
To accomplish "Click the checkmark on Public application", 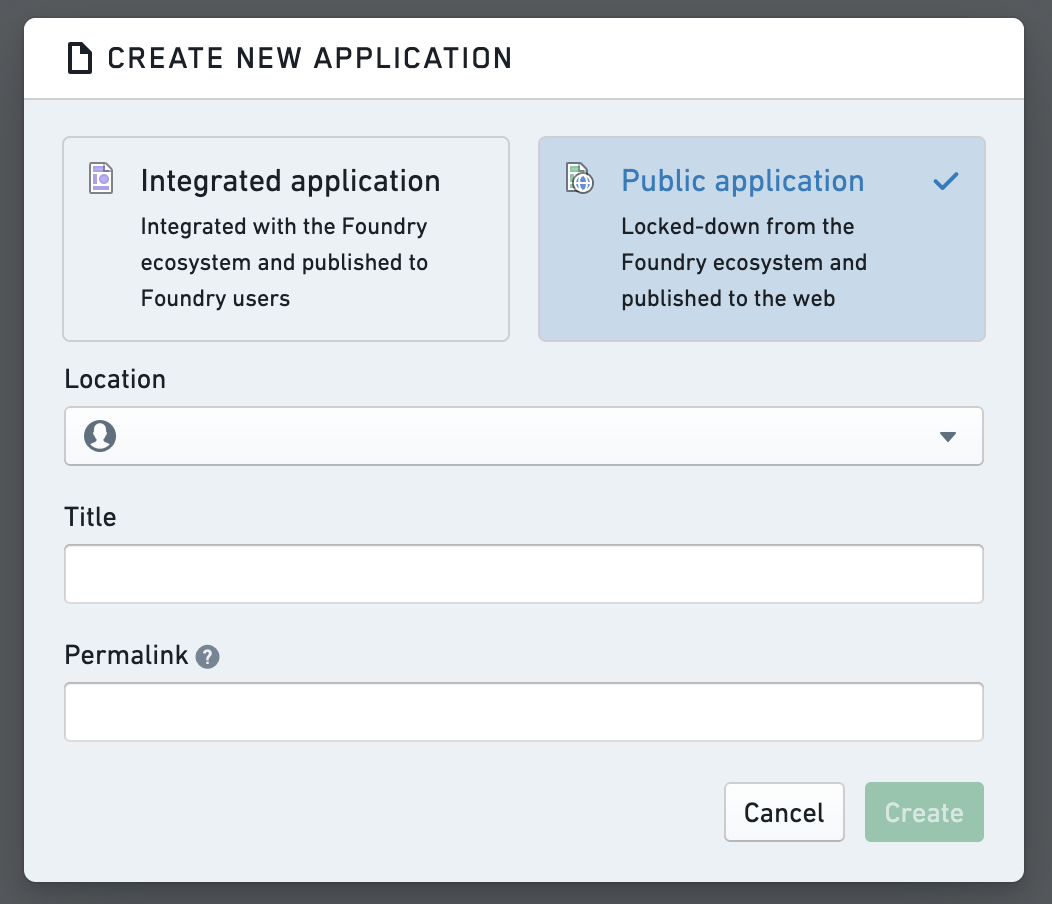I will (x=946, y=181).
